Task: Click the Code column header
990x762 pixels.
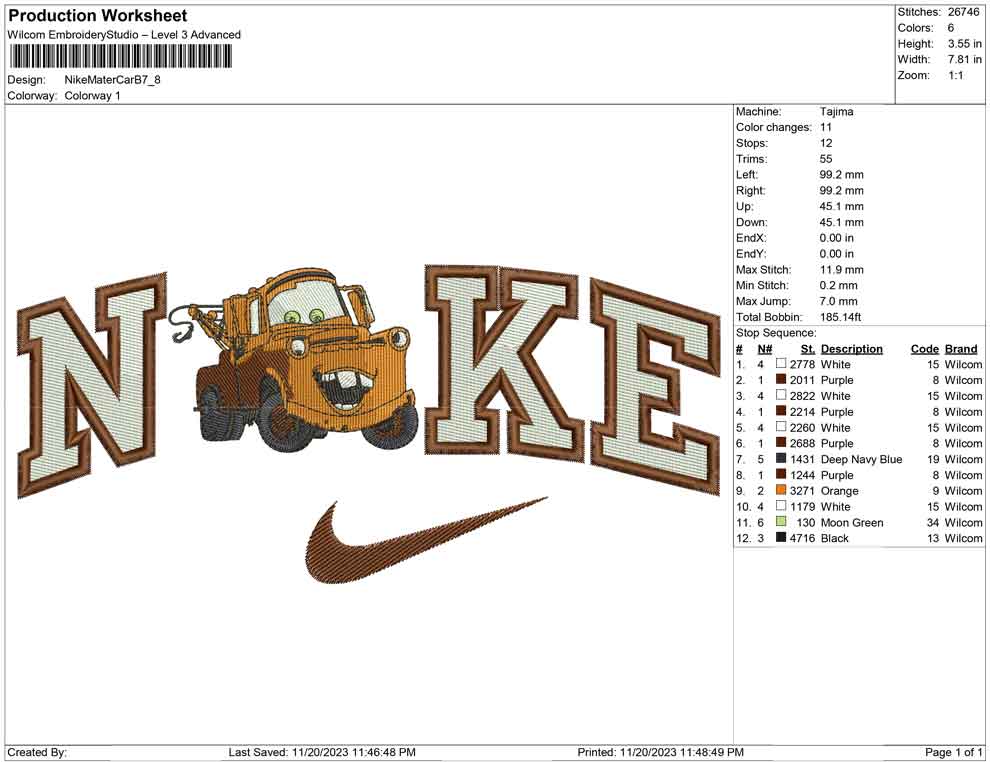Action: (925, 348)
